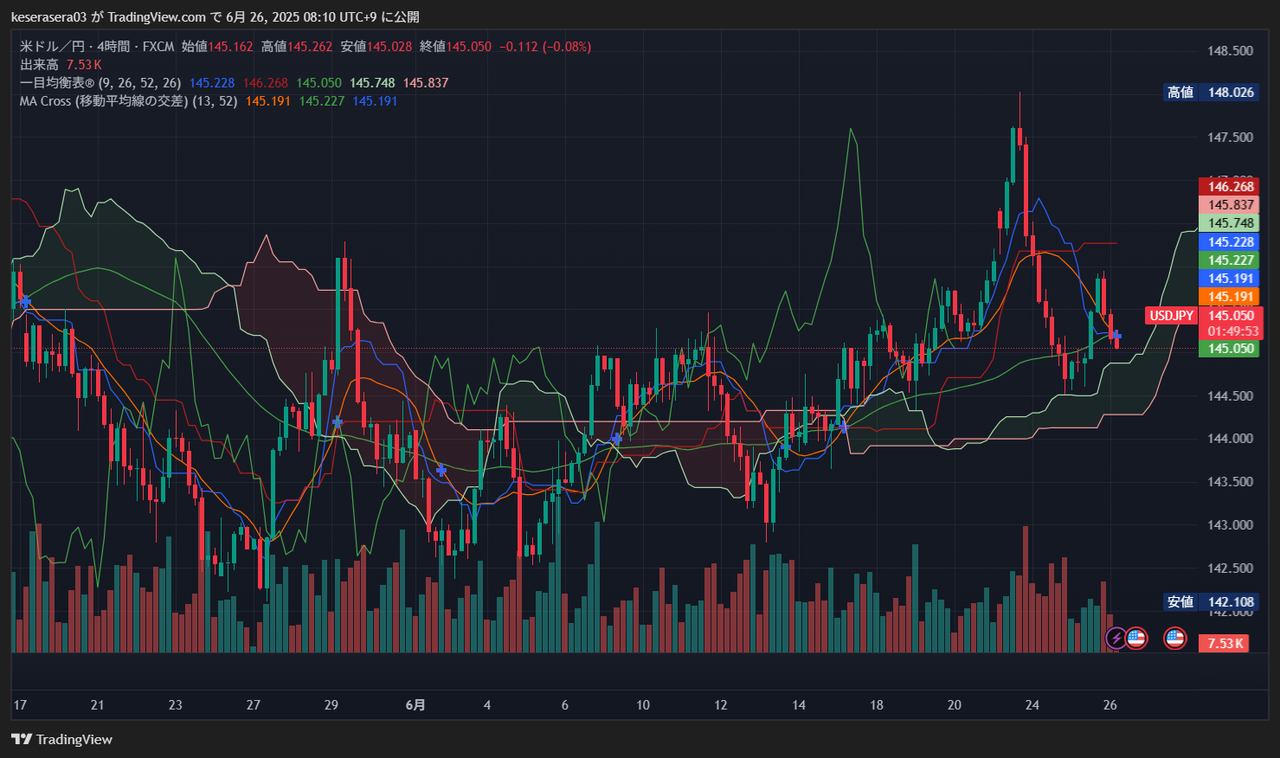1280x758 pixels.
Task: Click the 終値 145.050 close value in the legend
Action: click(455, 46)
